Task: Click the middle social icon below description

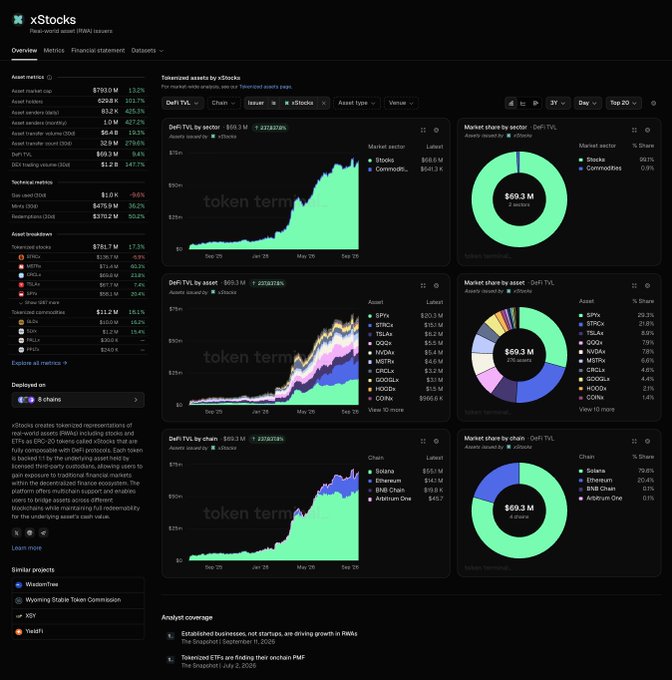Action: point(30,533)
